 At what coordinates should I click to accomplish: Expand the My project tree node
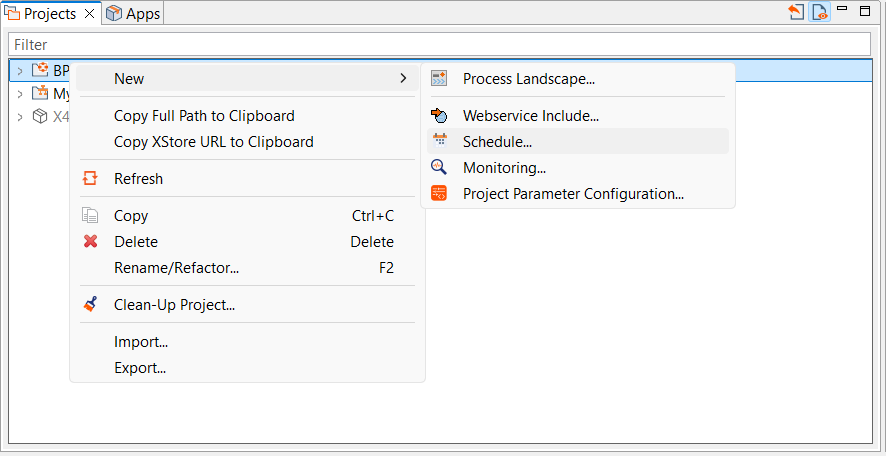(20, 94)
